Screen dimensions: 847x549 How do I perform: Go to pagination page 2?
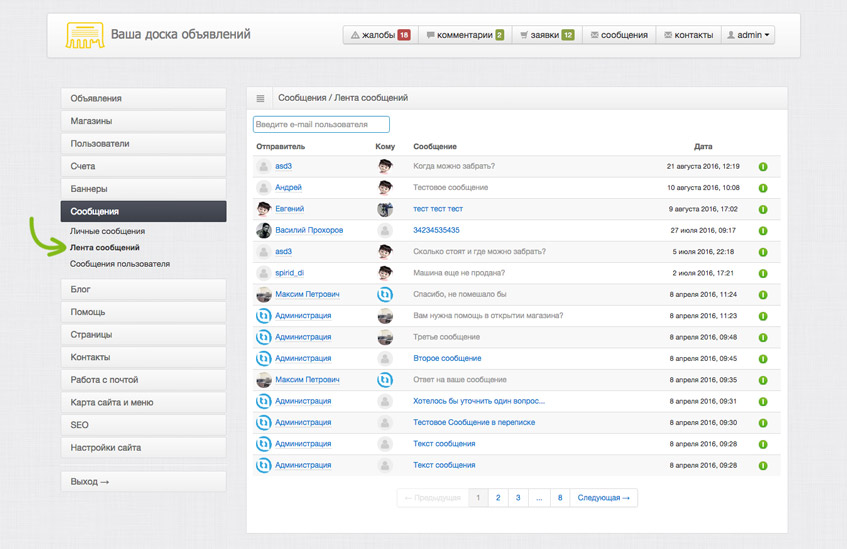498,498
